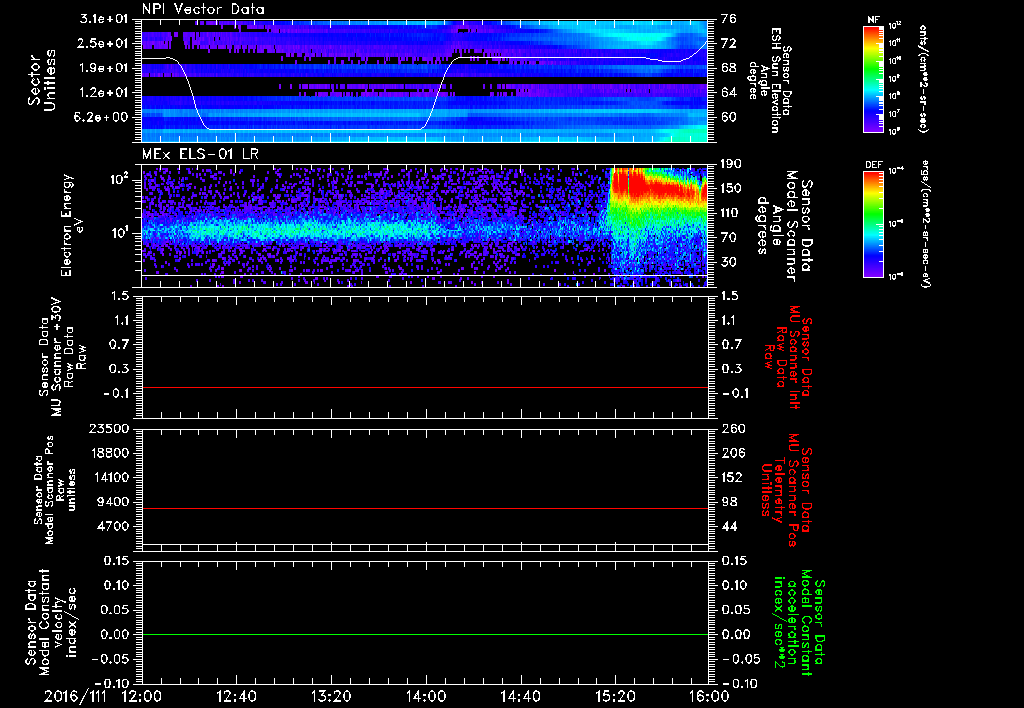Click the 44 telemetry tick label

728,526
